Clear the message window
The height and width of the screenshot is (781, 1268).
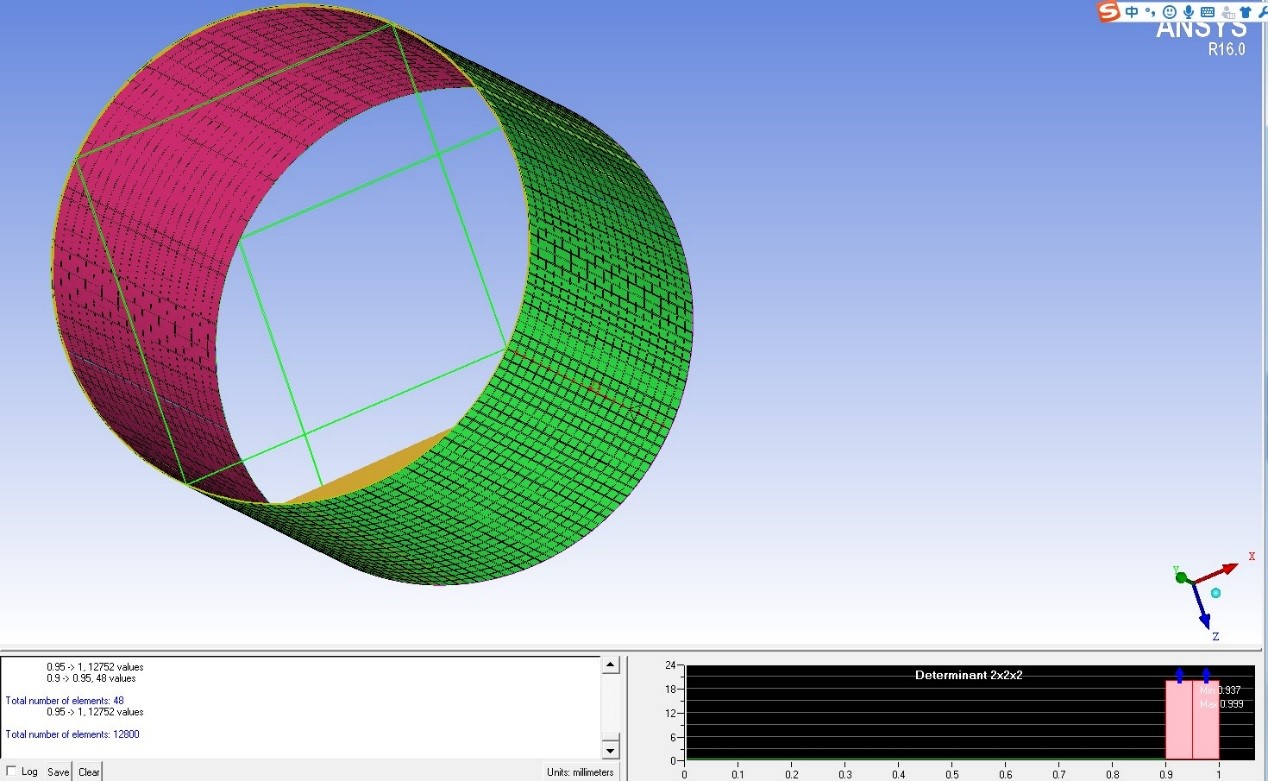(x=89, y=771)
